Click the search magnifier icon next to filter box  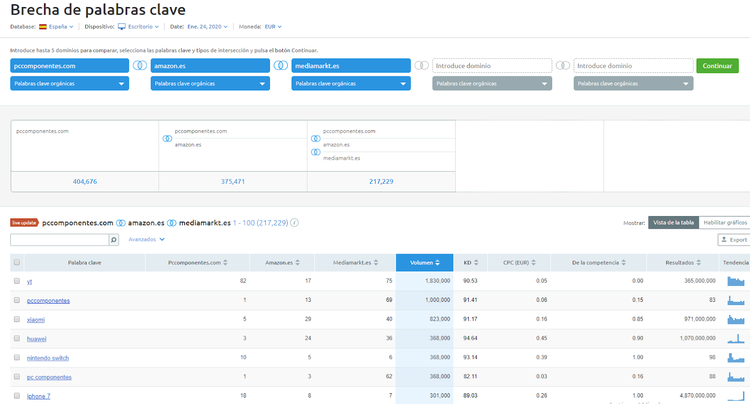coord(114,240)
